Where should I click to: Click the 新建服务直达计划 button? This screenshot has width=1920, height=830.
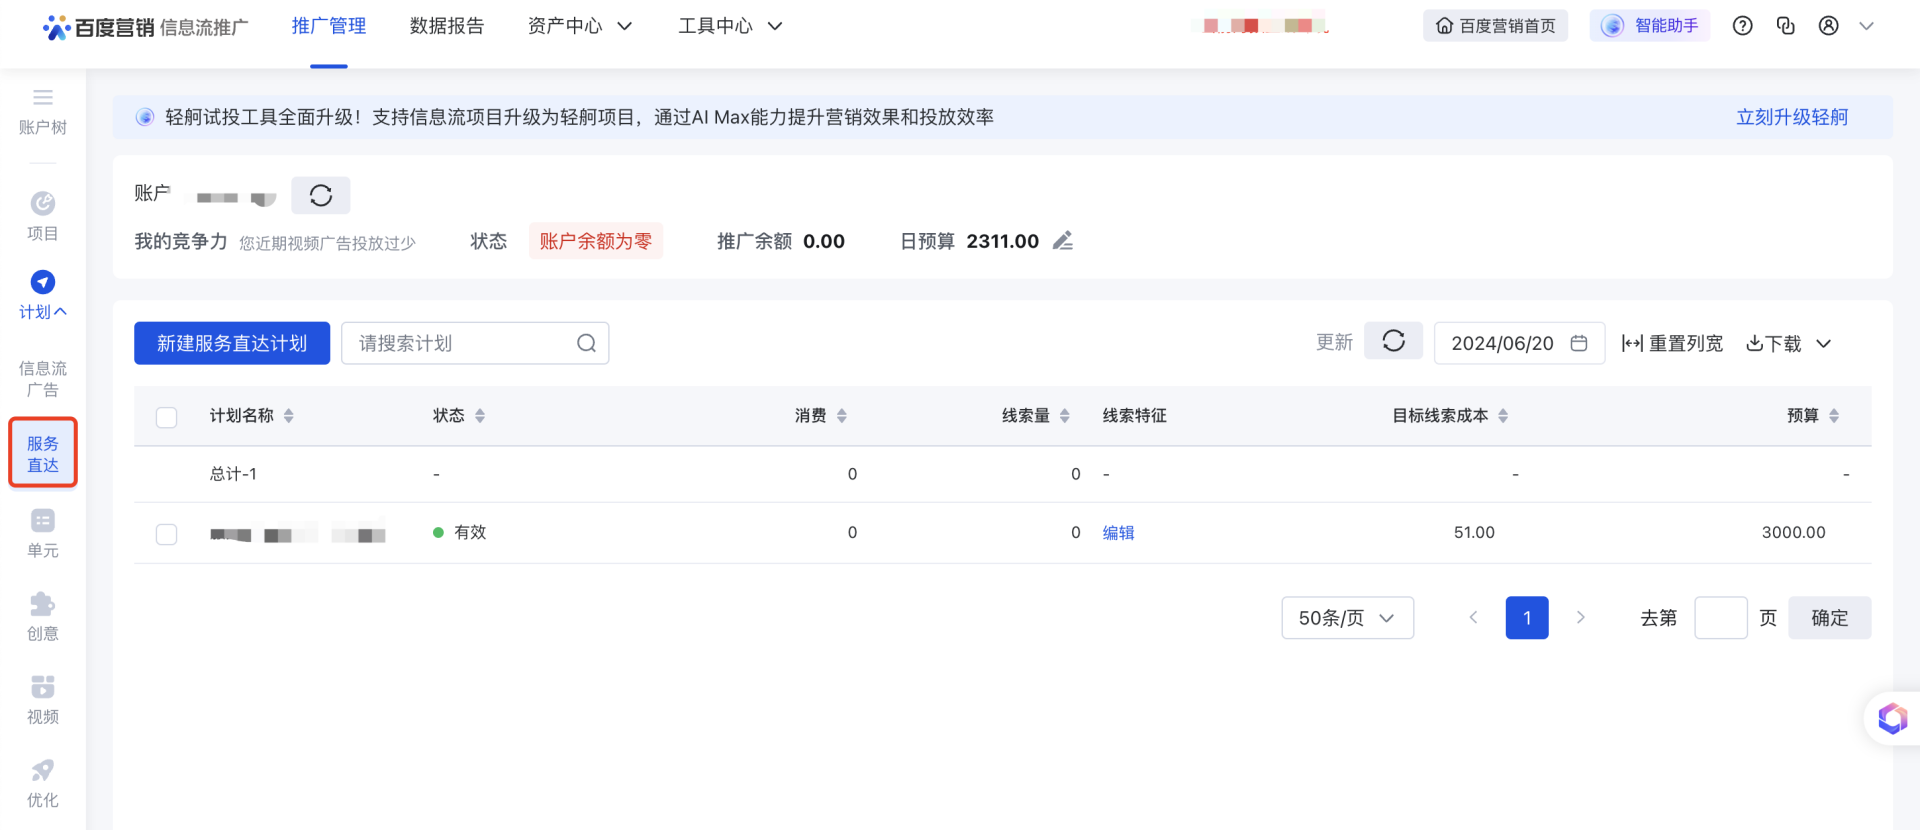click(232, 343)
